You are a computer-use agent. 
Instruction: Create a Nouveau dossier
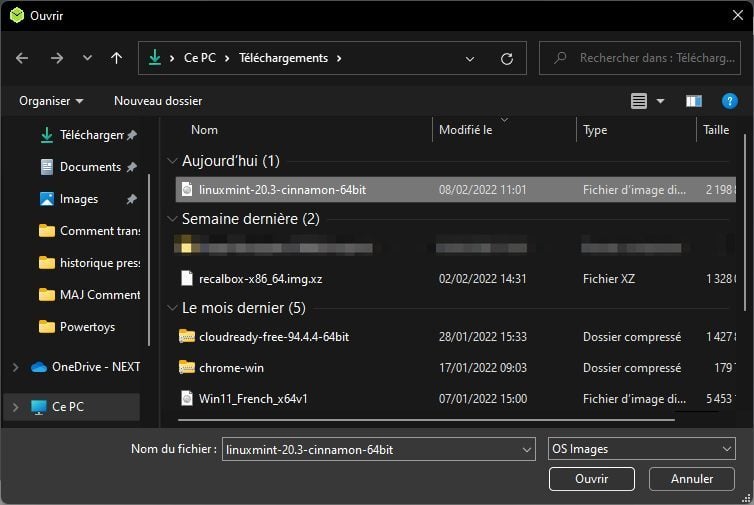point(158,101)
